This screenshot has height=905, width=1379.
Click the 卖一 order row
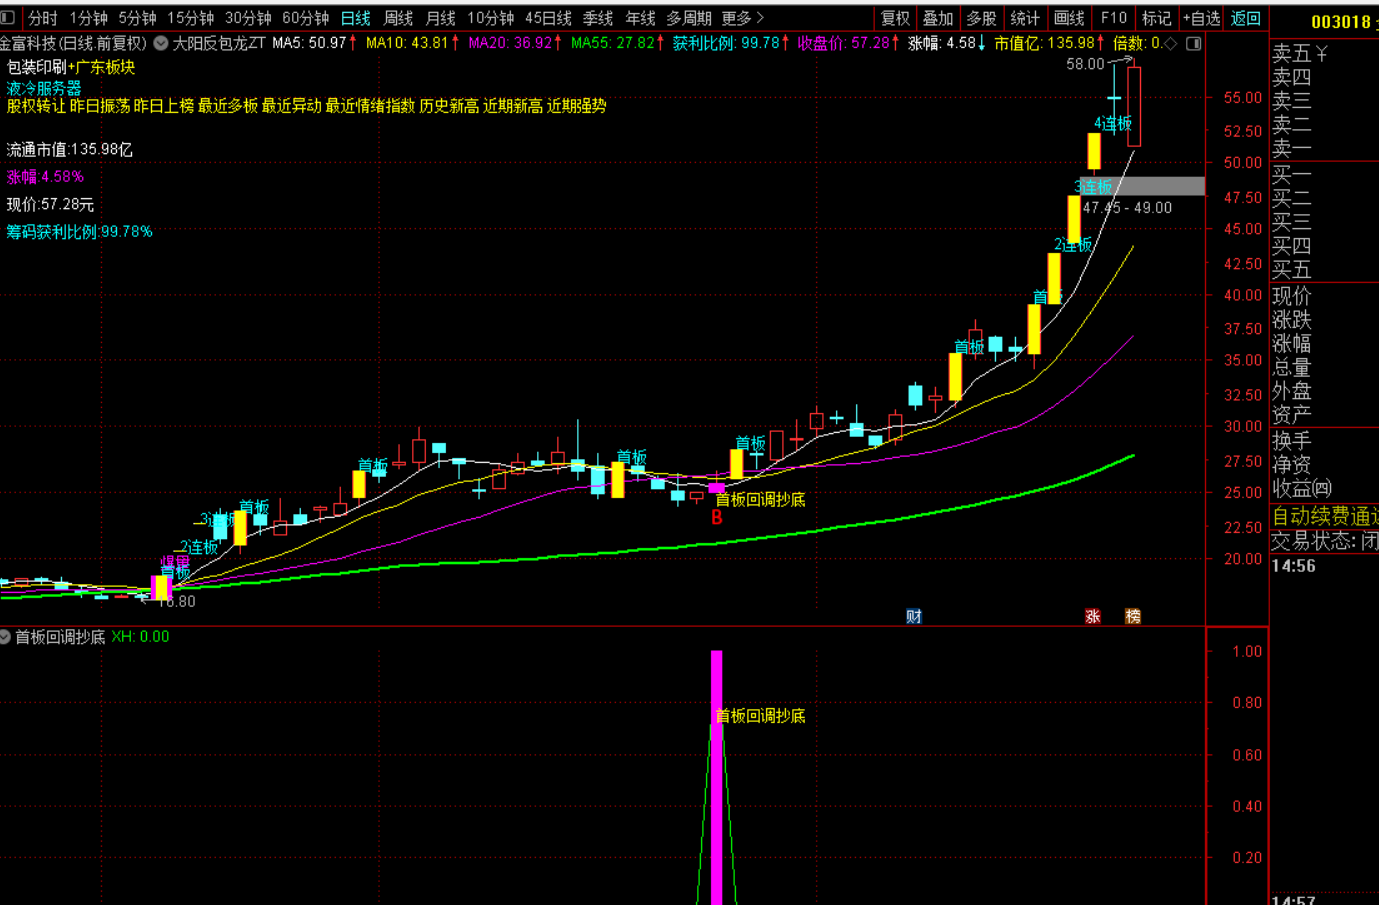[1324, 149]
